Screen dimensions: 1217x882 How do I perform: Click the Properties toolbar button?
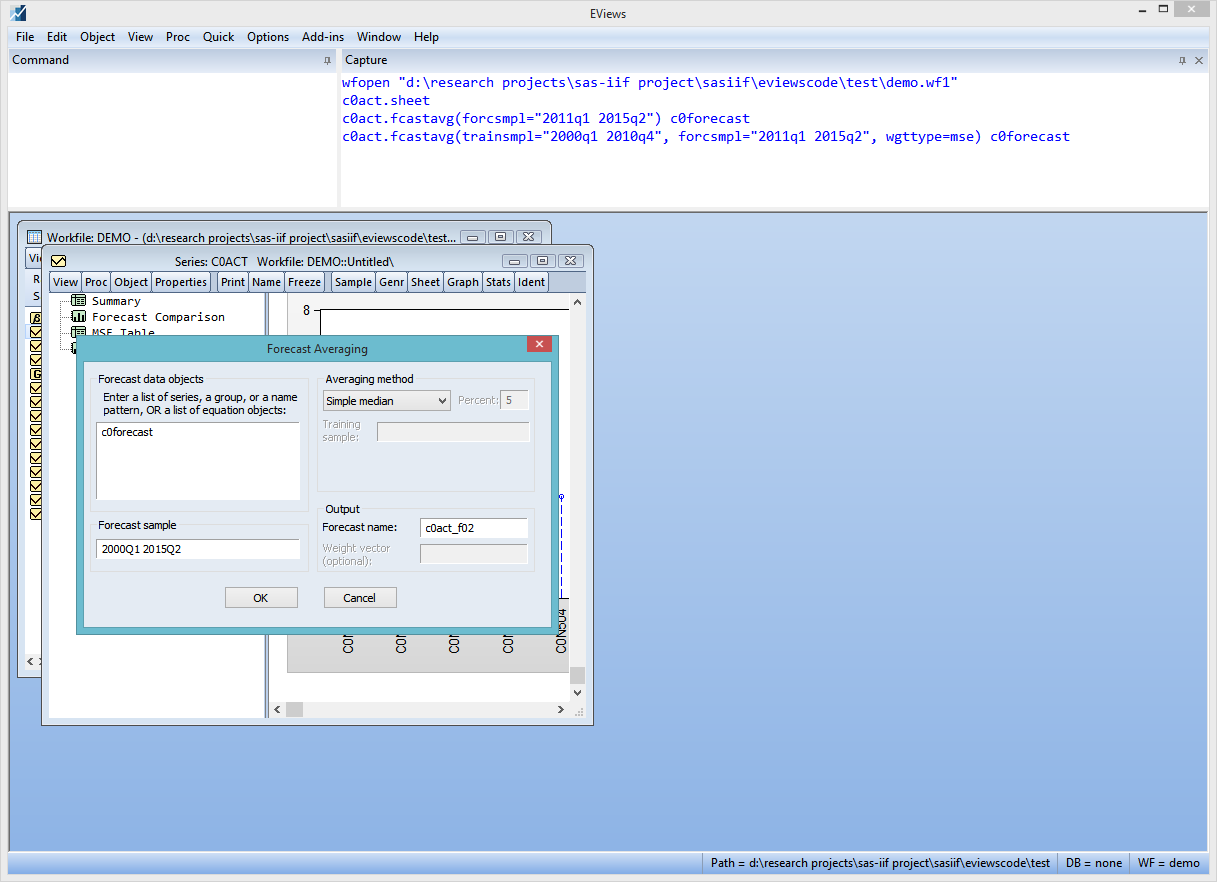(x=181, y=282)
